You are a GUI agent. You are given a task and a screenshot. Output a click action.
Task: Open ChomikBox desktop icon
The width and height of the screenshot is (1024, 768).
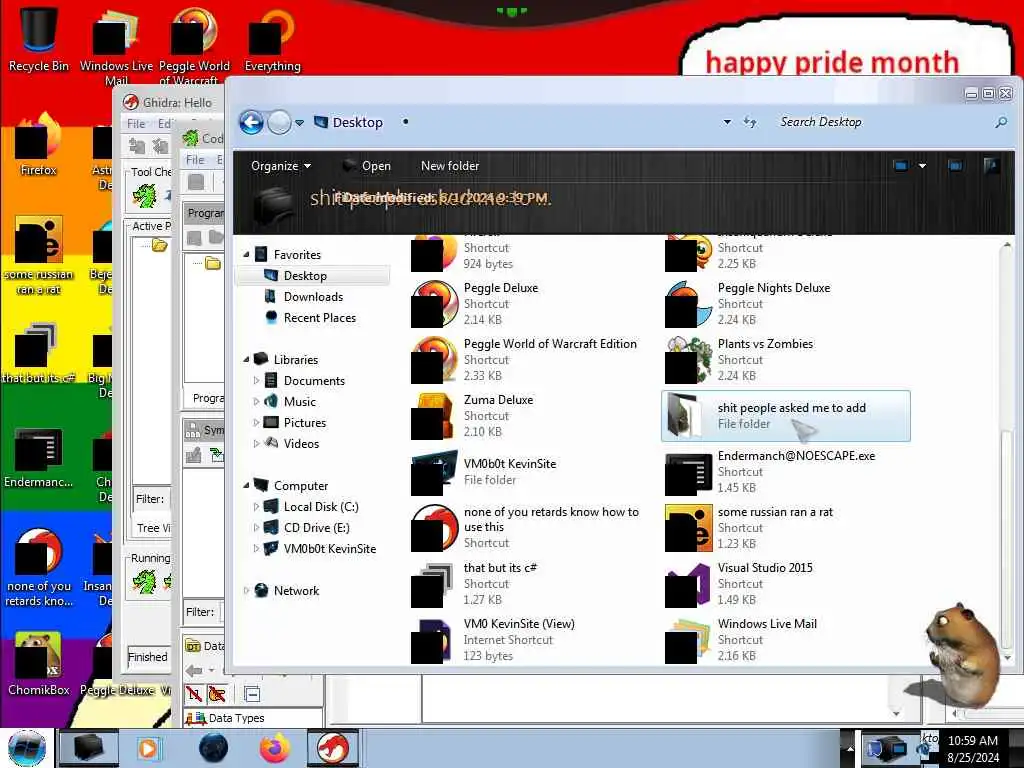coord(39,663)
